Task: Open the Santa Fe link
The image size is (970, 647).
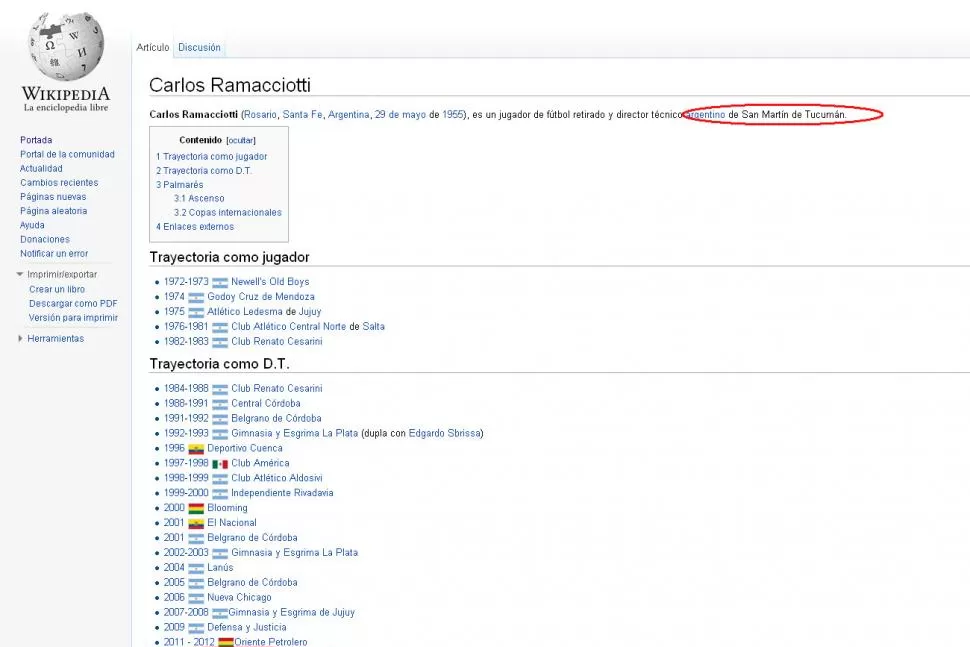Action: coord(303,114)
